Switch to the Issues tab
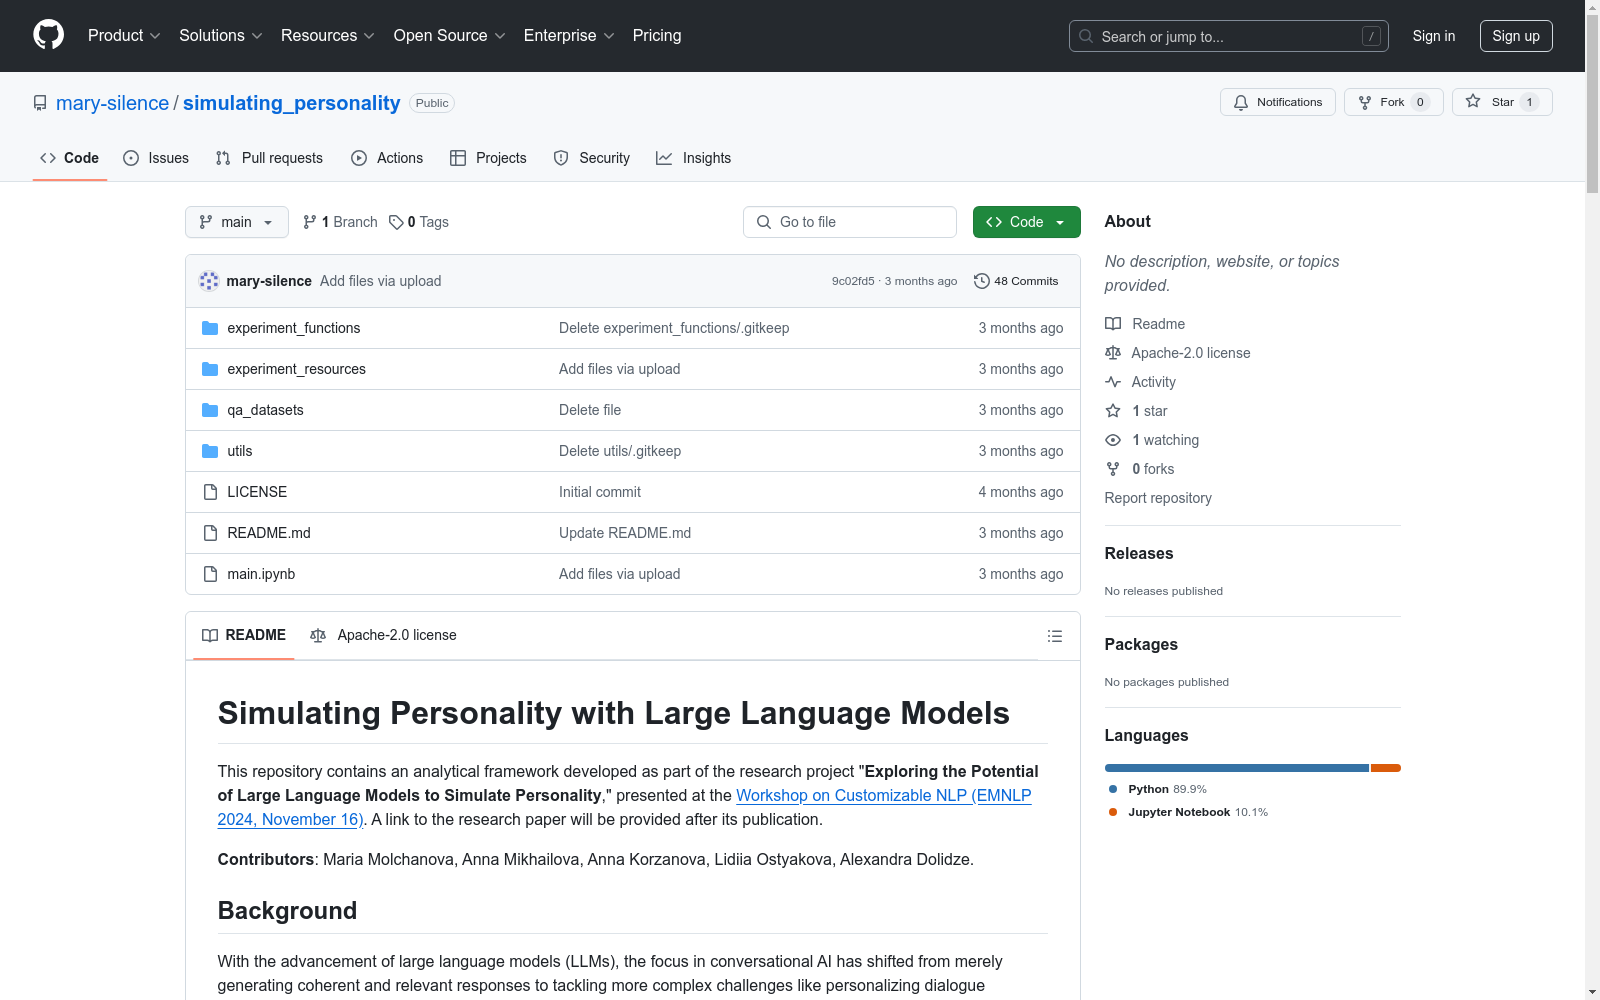 coord(156,158)
